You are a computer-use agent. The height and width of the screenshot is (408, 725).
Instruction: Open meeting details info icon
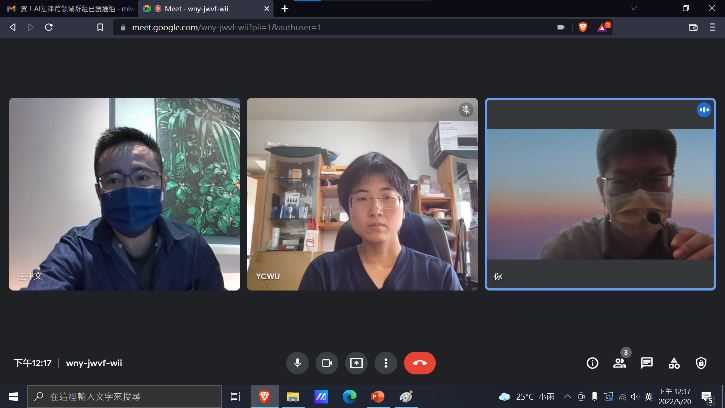592,363
